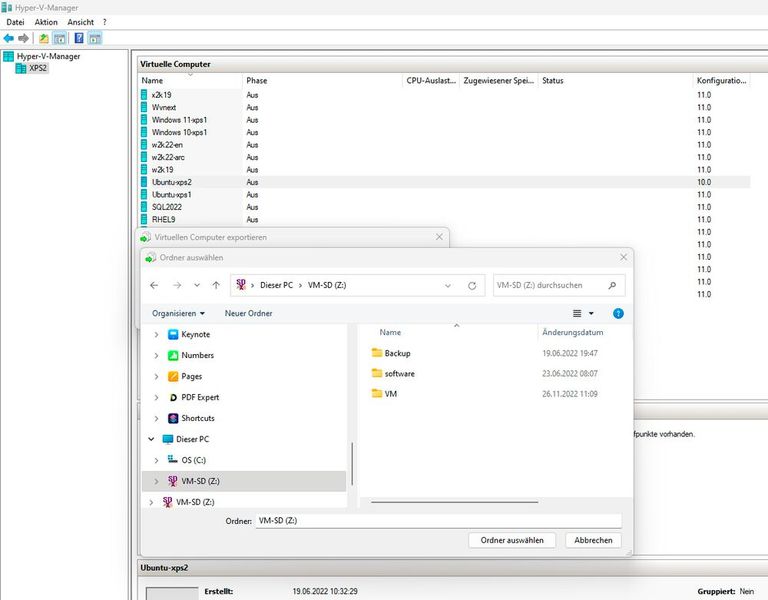Select the SQL2022 virtual machine
768x600 pixels.
coord(445,207)
